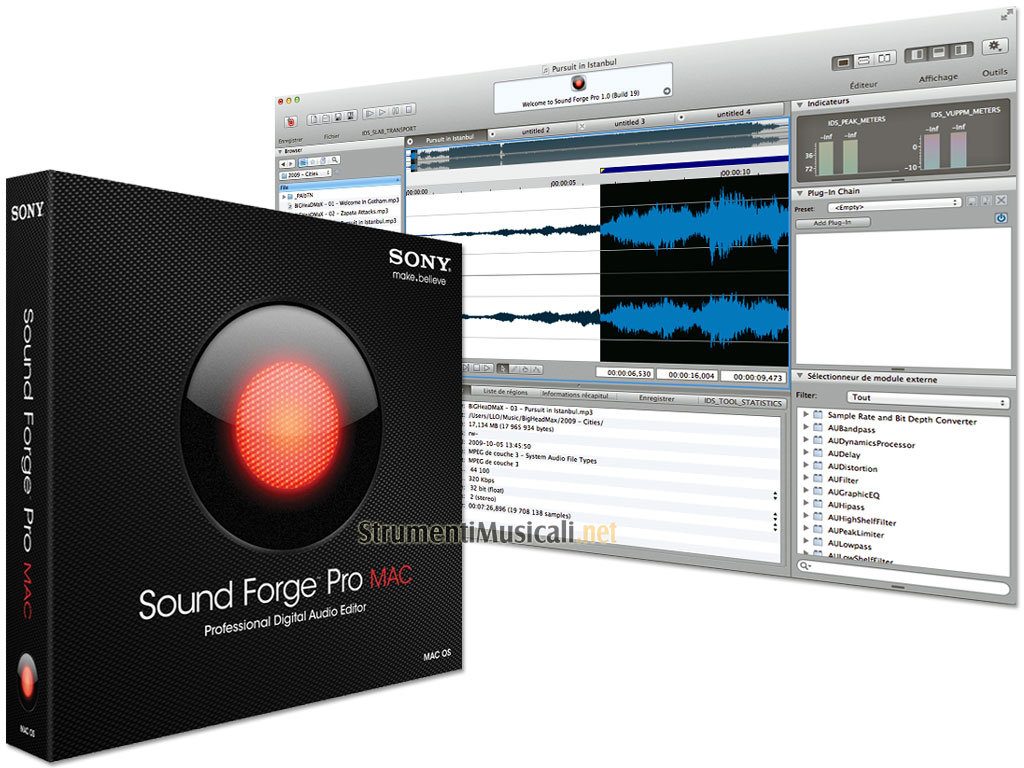Click the Add Plug-In button
The width and height of the screenshot is (1024, 768).
coord(832,222)
